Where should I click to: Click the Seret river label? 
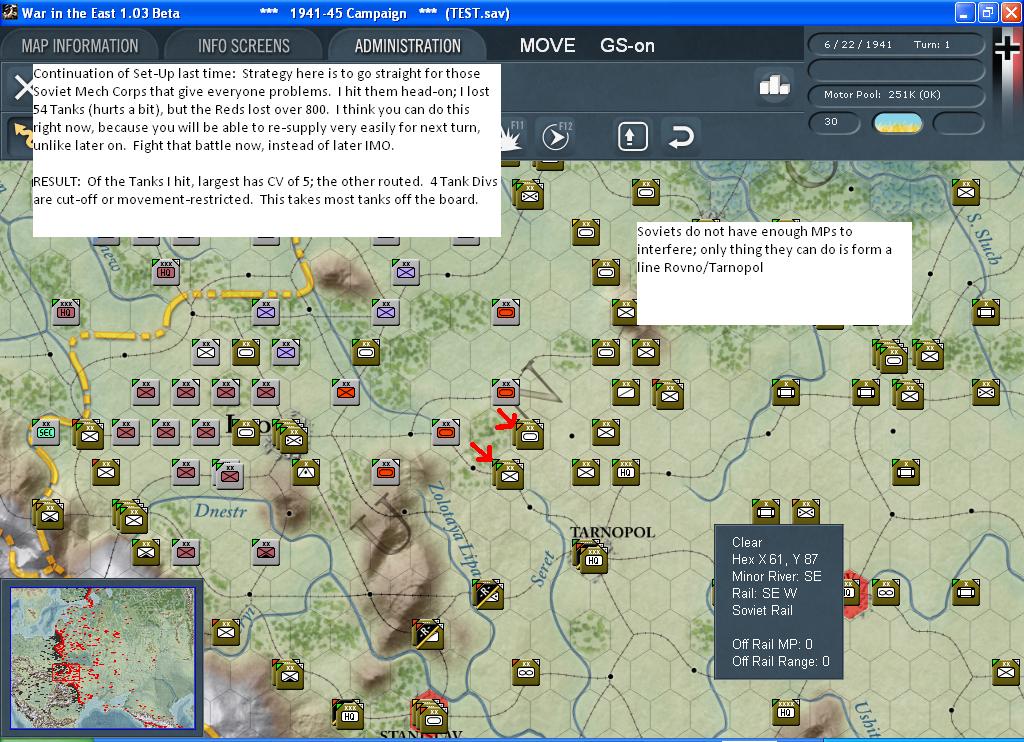(541, 569)
